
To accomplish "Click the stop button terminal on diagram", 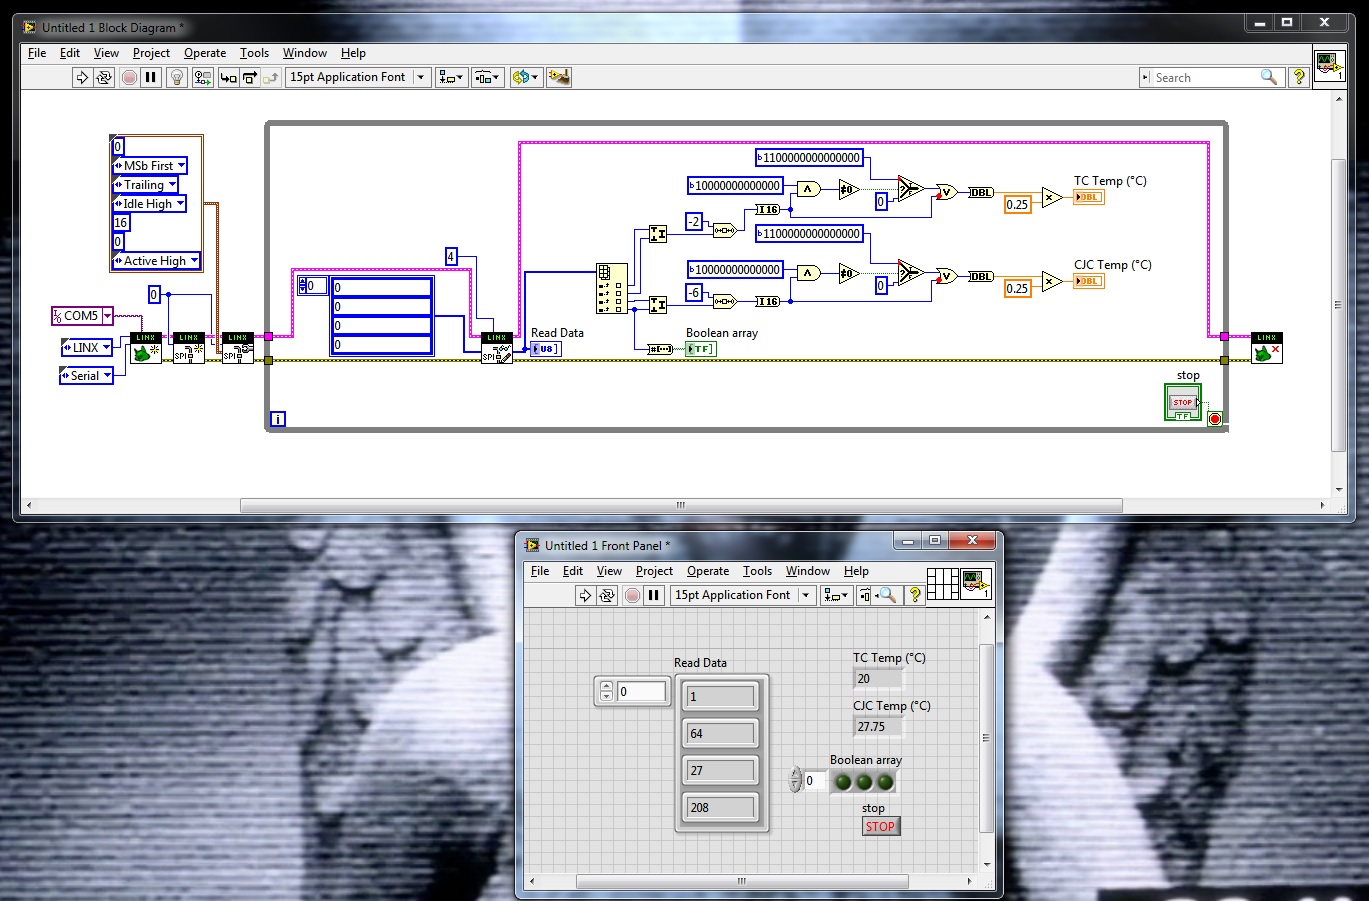I will point(1183,402).
